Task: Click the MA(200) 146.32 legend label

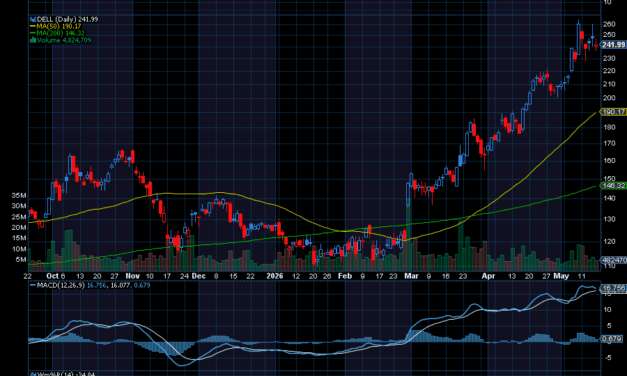Action: pyautogui.click(x=60, y=33)
